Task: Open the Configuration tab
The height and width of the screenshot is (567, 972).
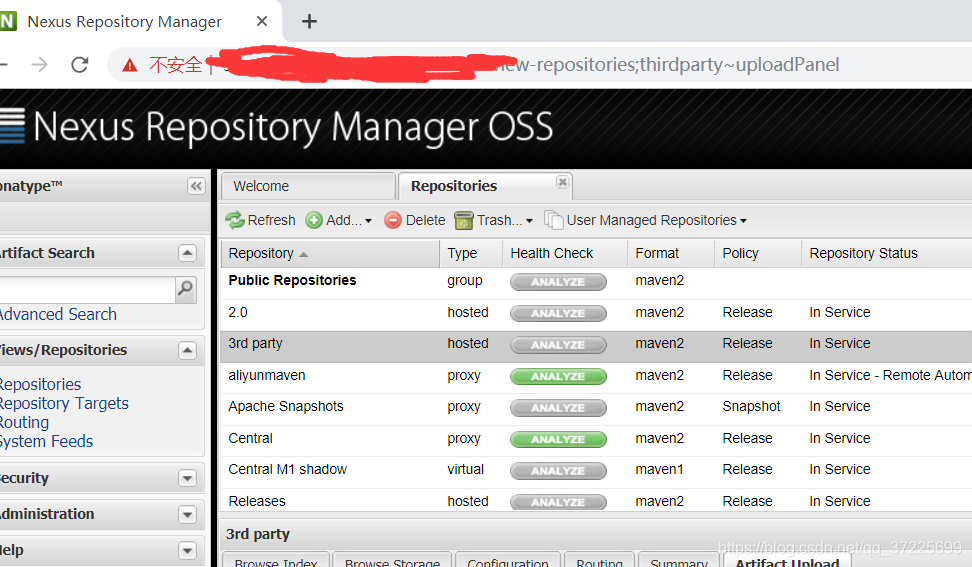Action: click(x=508, y=560)
